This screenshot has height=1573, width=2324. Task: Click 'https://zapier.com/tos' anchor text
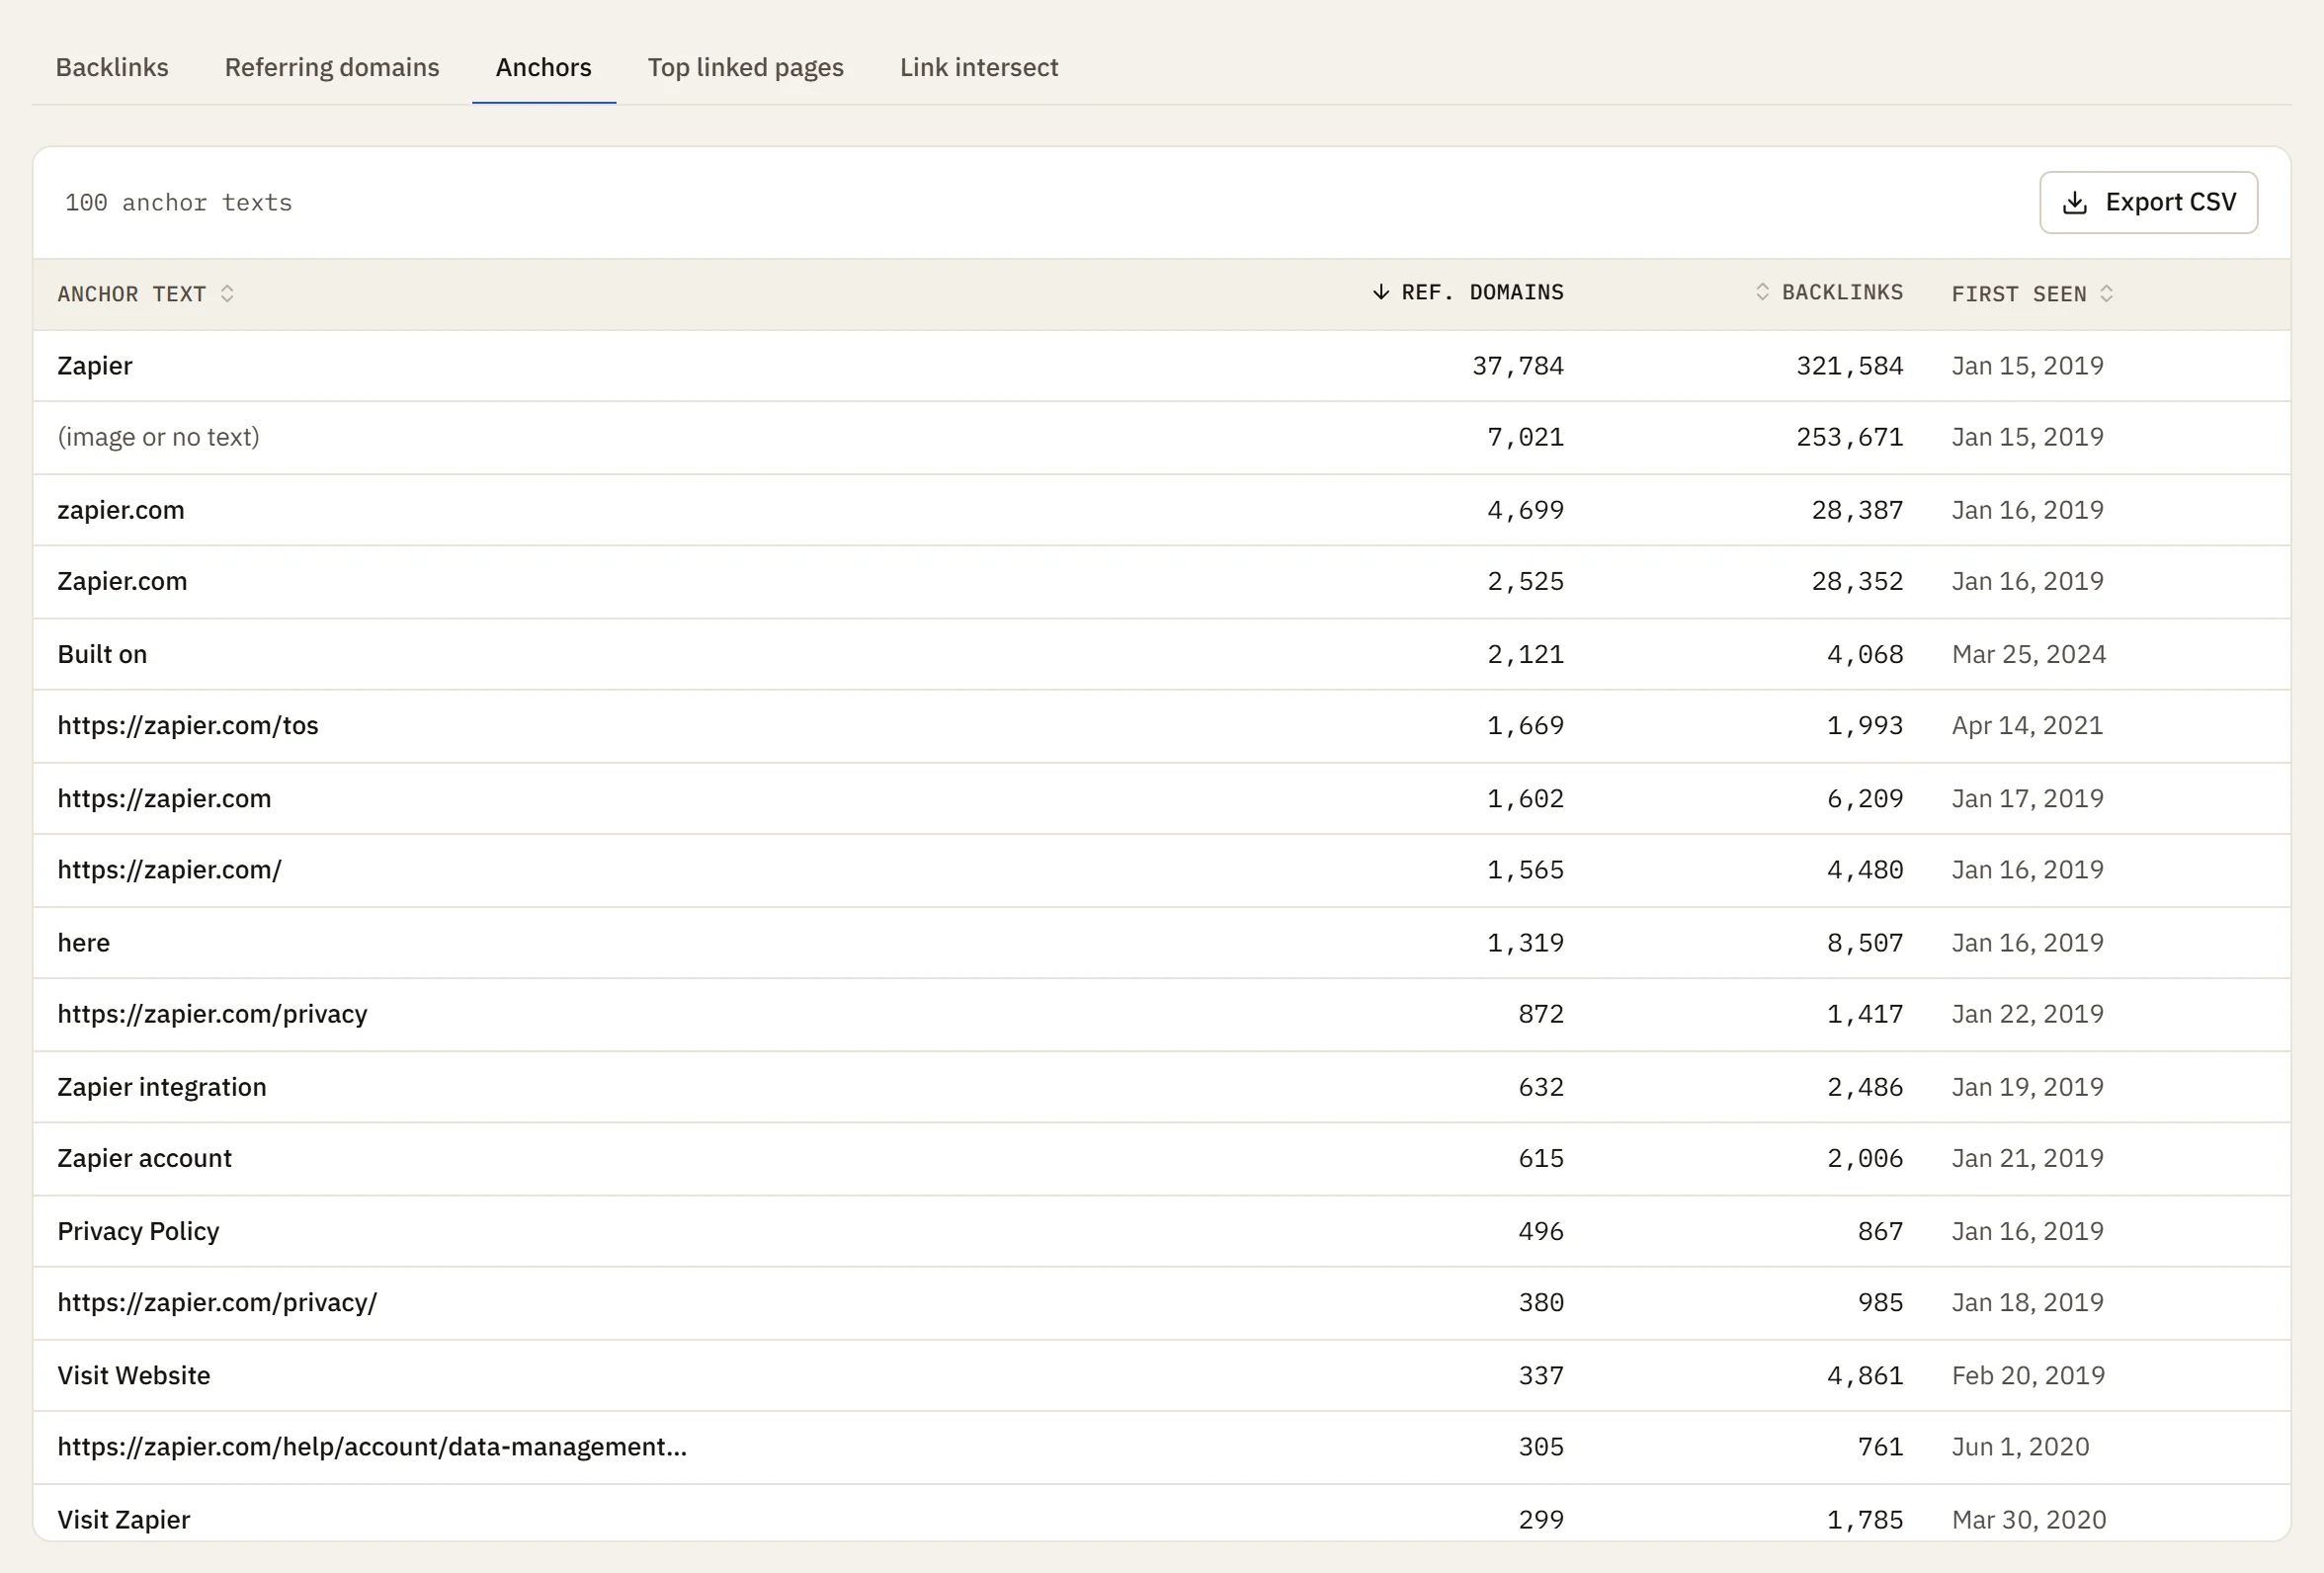click(188, 726)
